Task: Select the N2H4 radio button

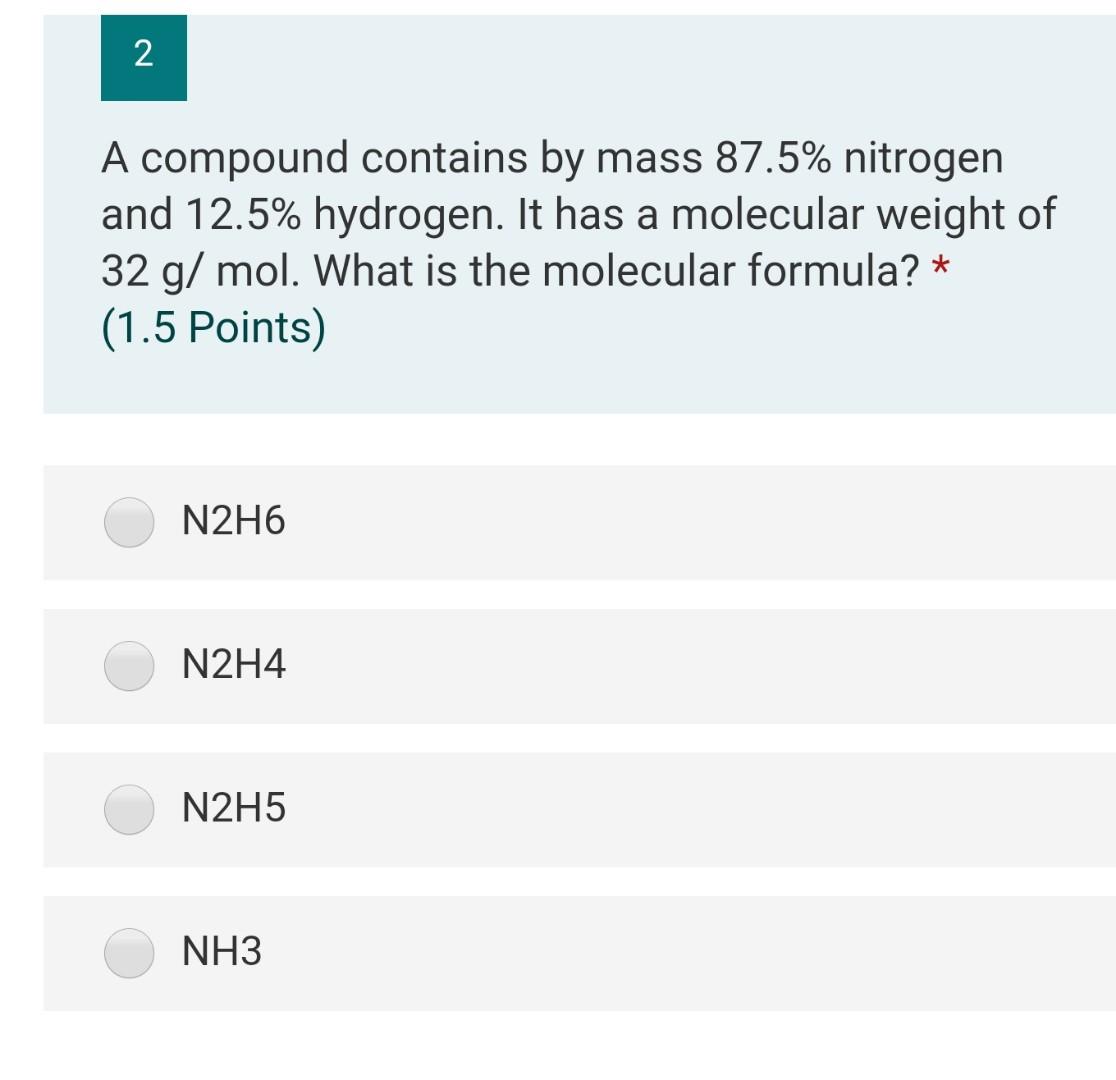Action: pos(128,666)
